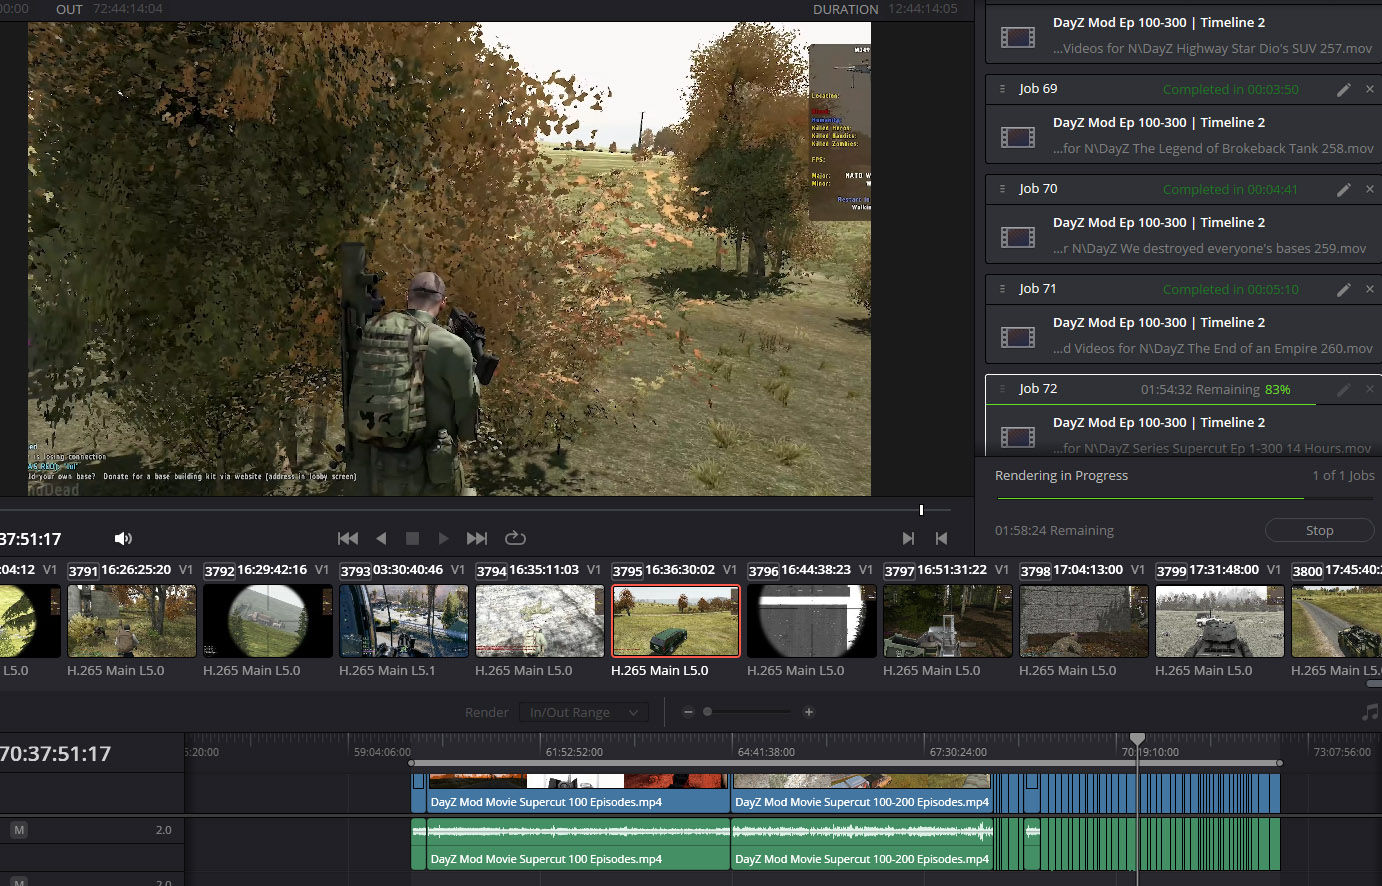The image size is (1382, 886).
Task: Click the single right-triangle-to-bar icon under the viewer
Action: tap(908, 538)
